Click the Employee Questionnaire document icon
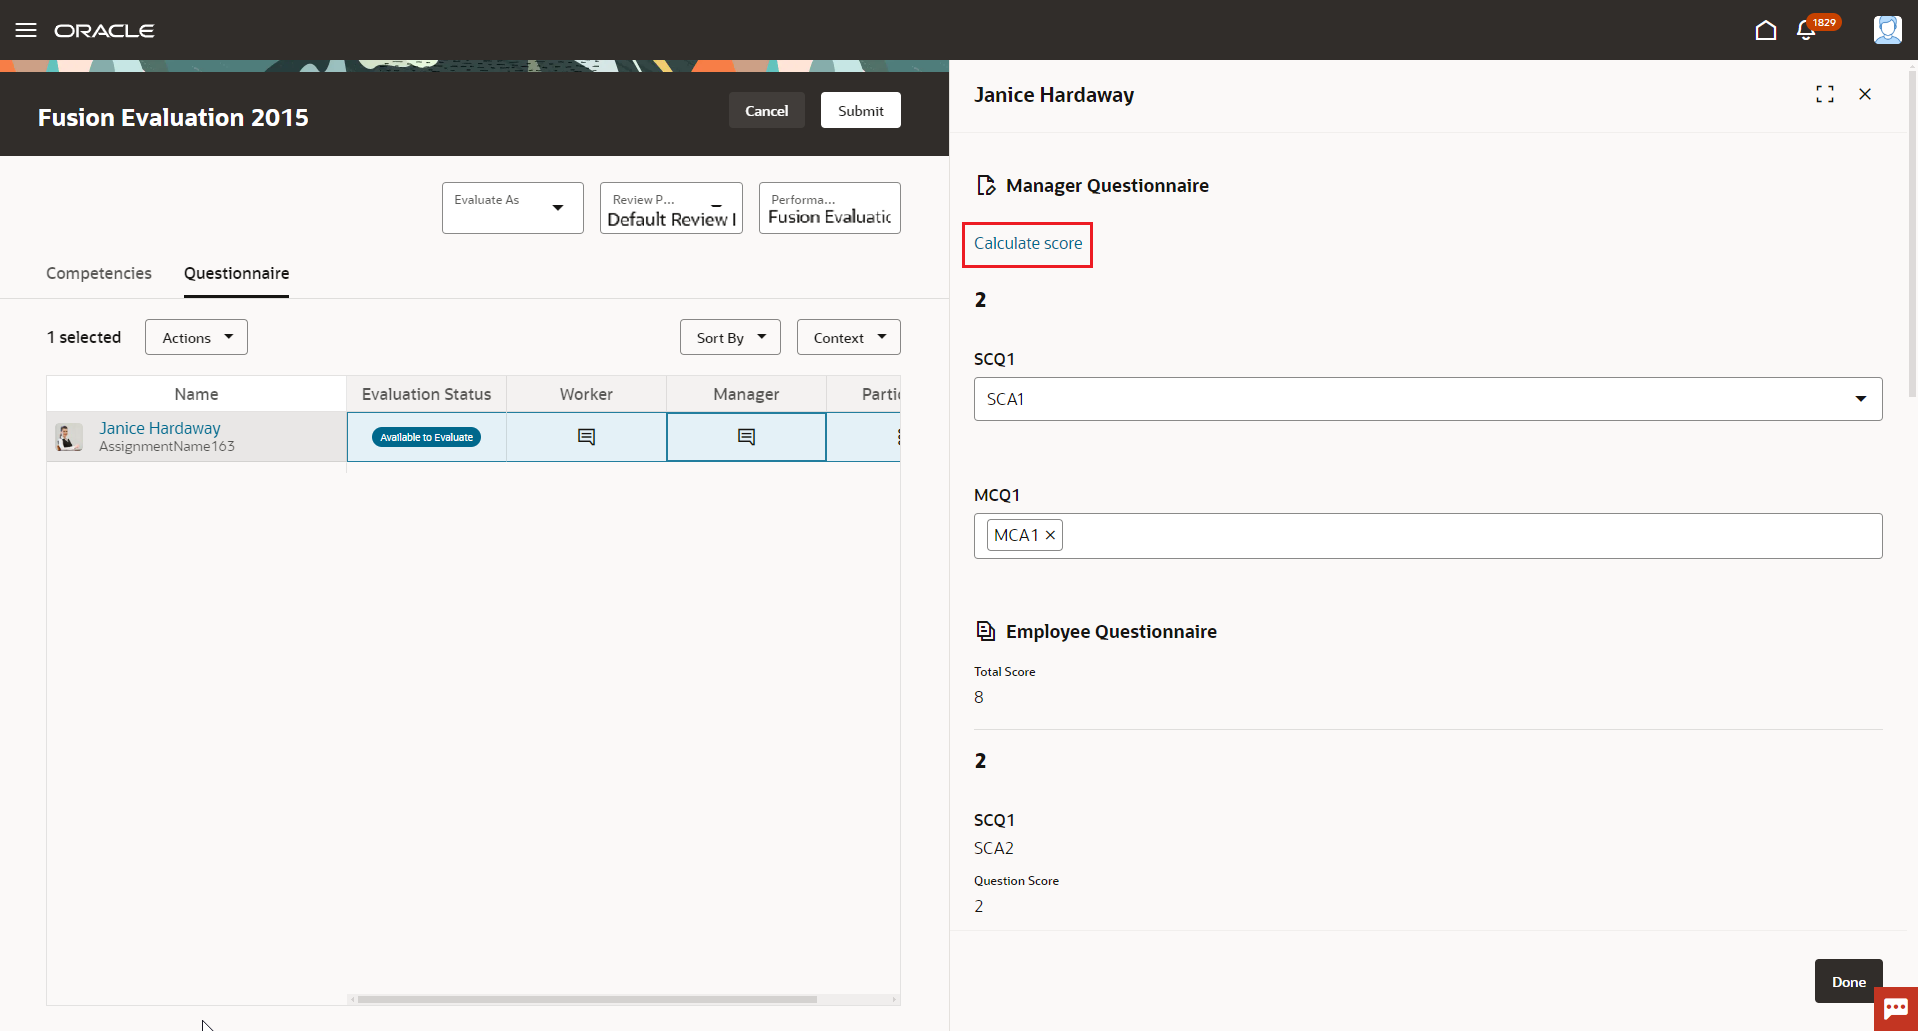Image resolution: width=1918 pixels, height=1031 pixels. pos(986,631)
